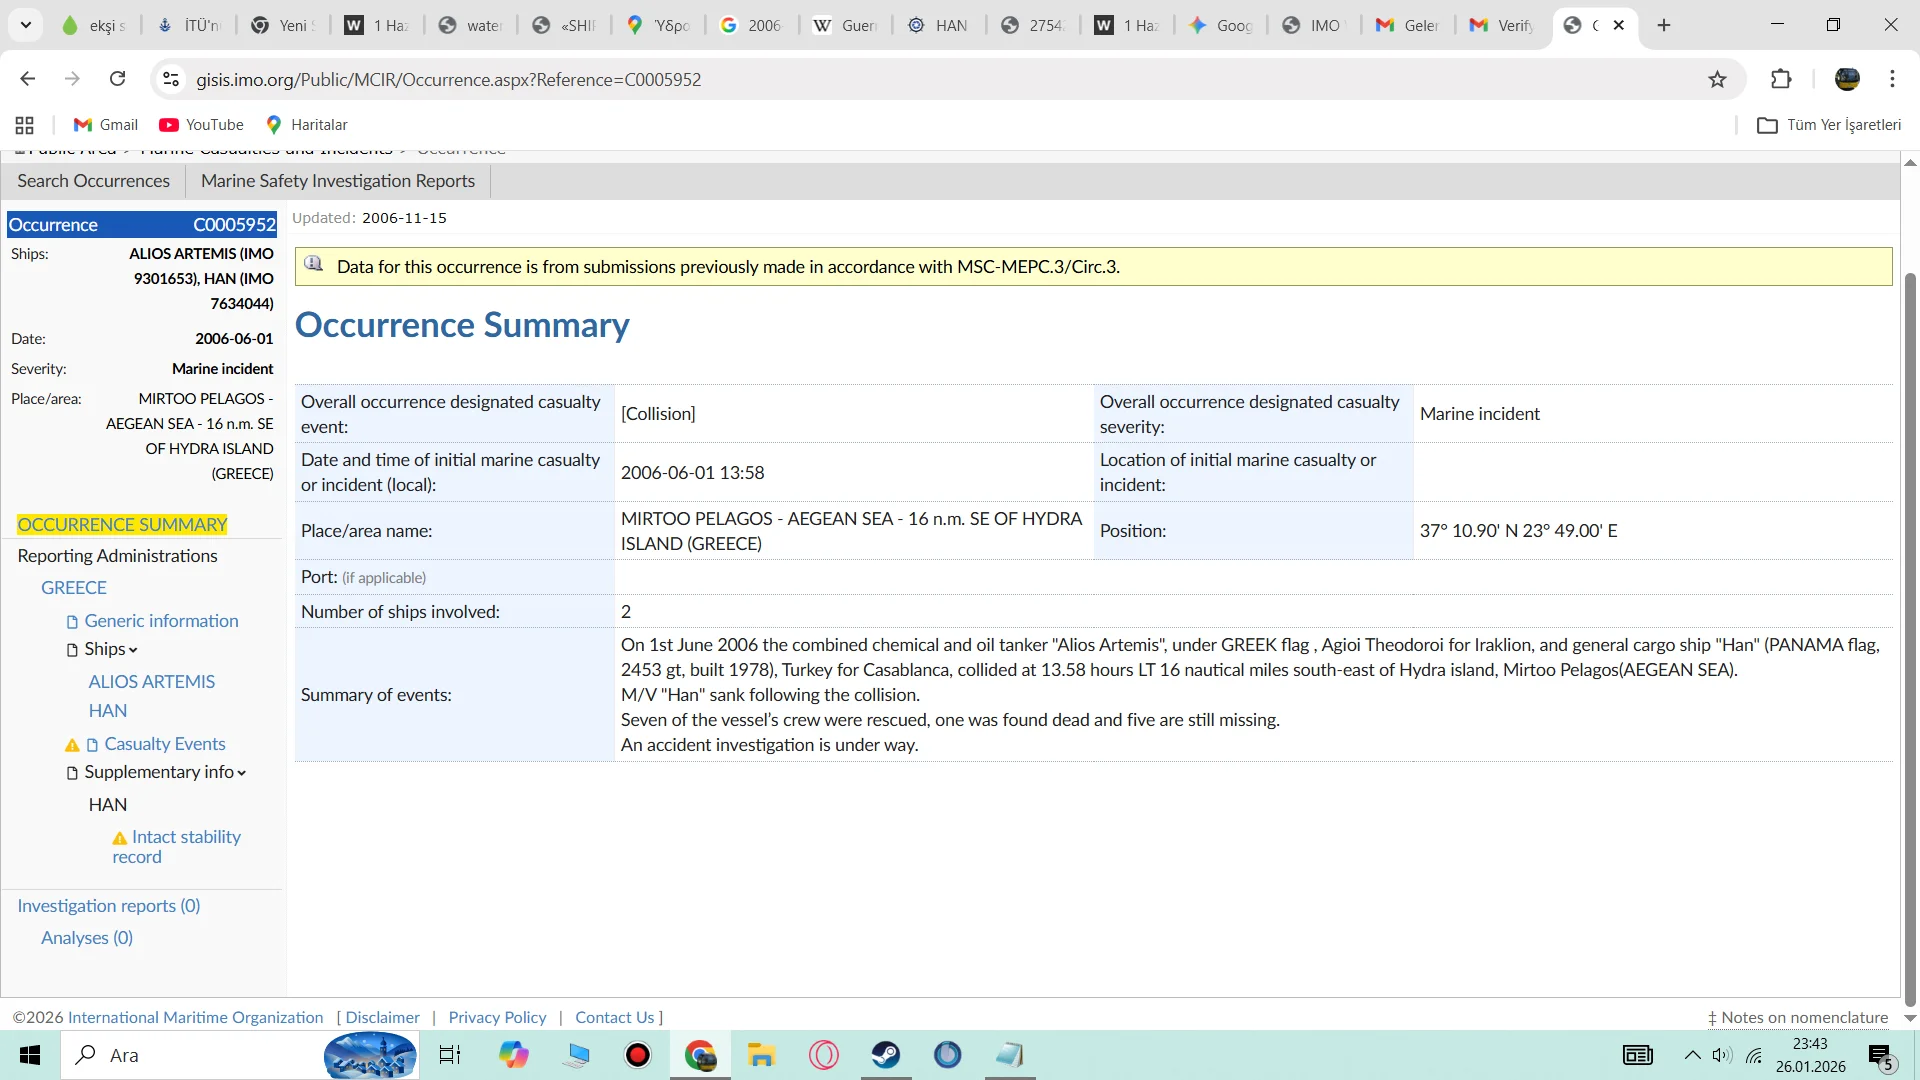Viewport: 1920px width, 1080px height.
Task: Open File Explorer from the taskbar
Action: pyautogui.click(x=761, y=1055)
